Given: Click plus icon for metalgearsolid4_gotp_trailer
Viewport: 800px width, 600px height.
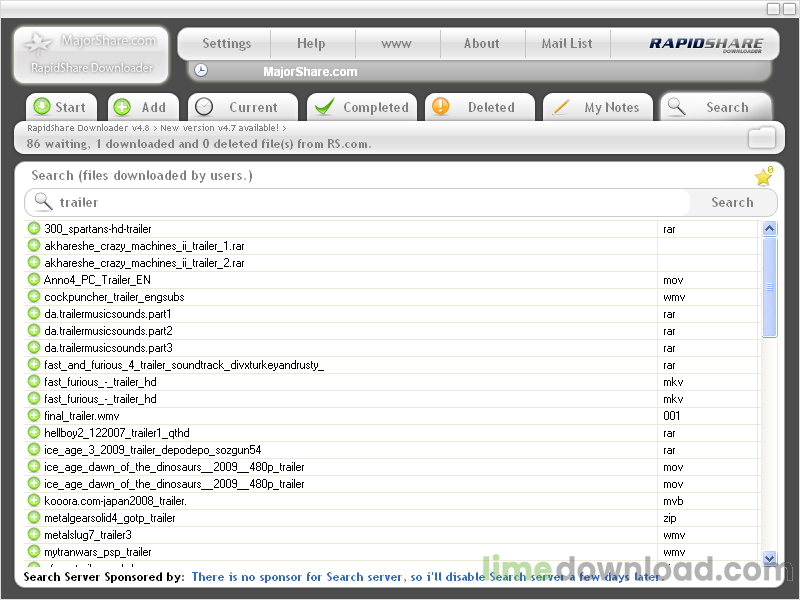Looking at the screenshot, I should [x=34, y=517].
